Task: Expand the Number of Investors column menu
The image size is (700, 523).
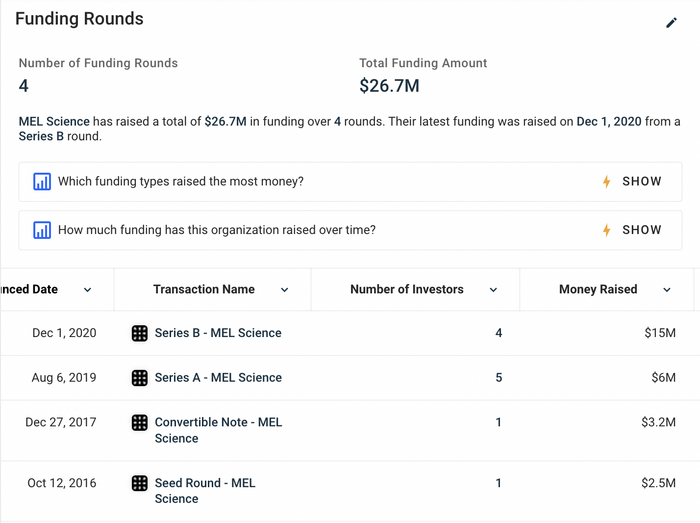Action: [x=493, y=290]
